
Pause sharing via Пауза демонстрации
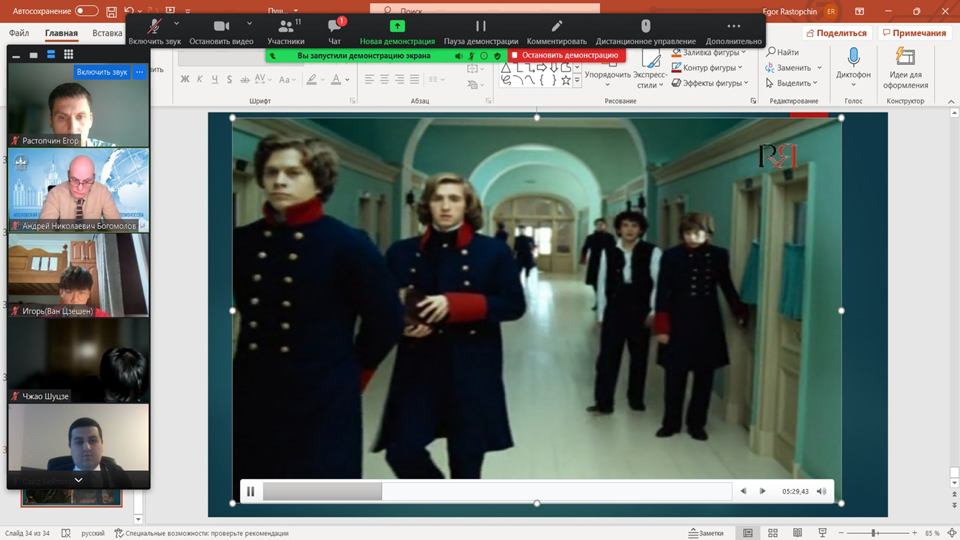pos(481,31)
